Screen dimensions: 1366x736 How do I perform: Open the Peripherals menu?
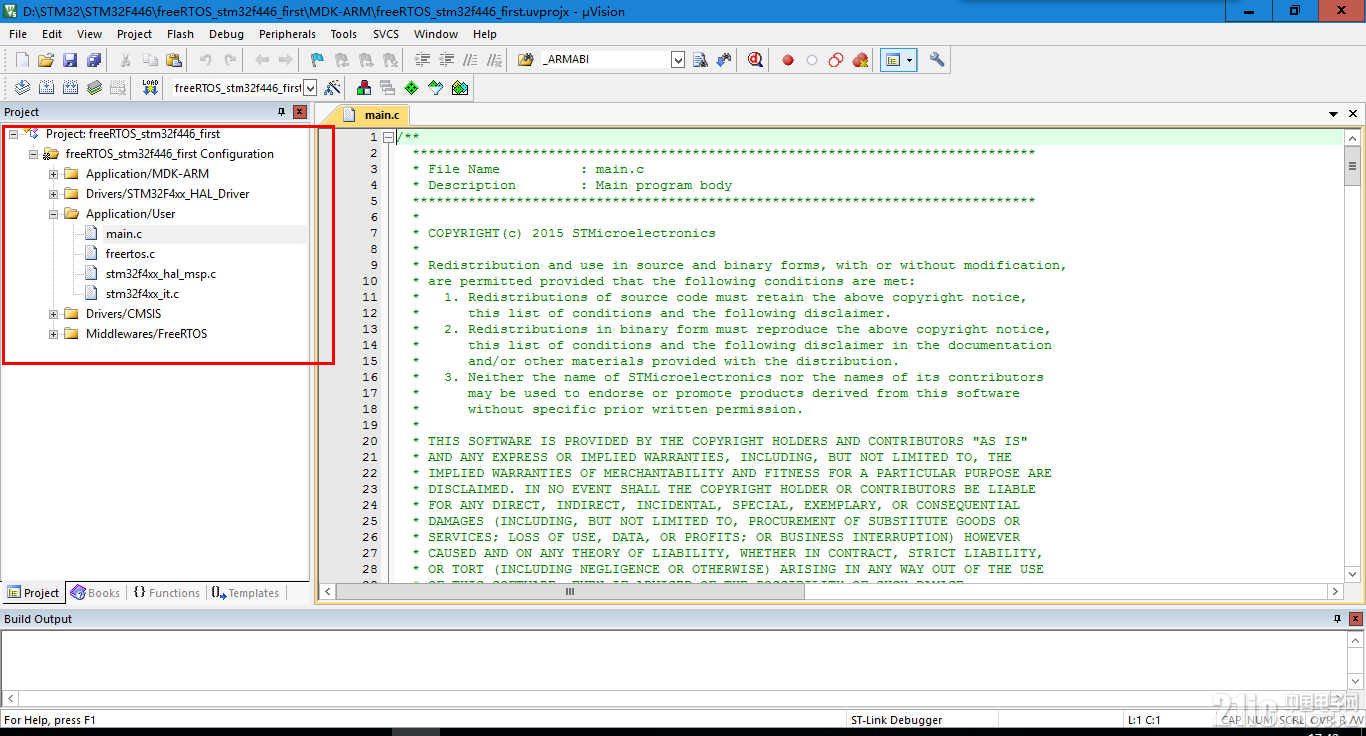pos(287,34)
